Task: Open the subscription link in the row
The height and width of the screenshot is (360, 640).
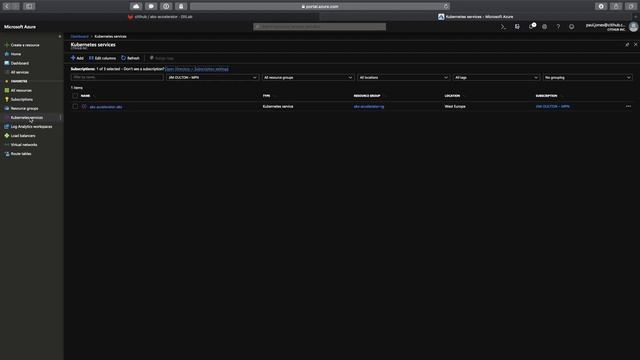Action: [x=552, y=107]
